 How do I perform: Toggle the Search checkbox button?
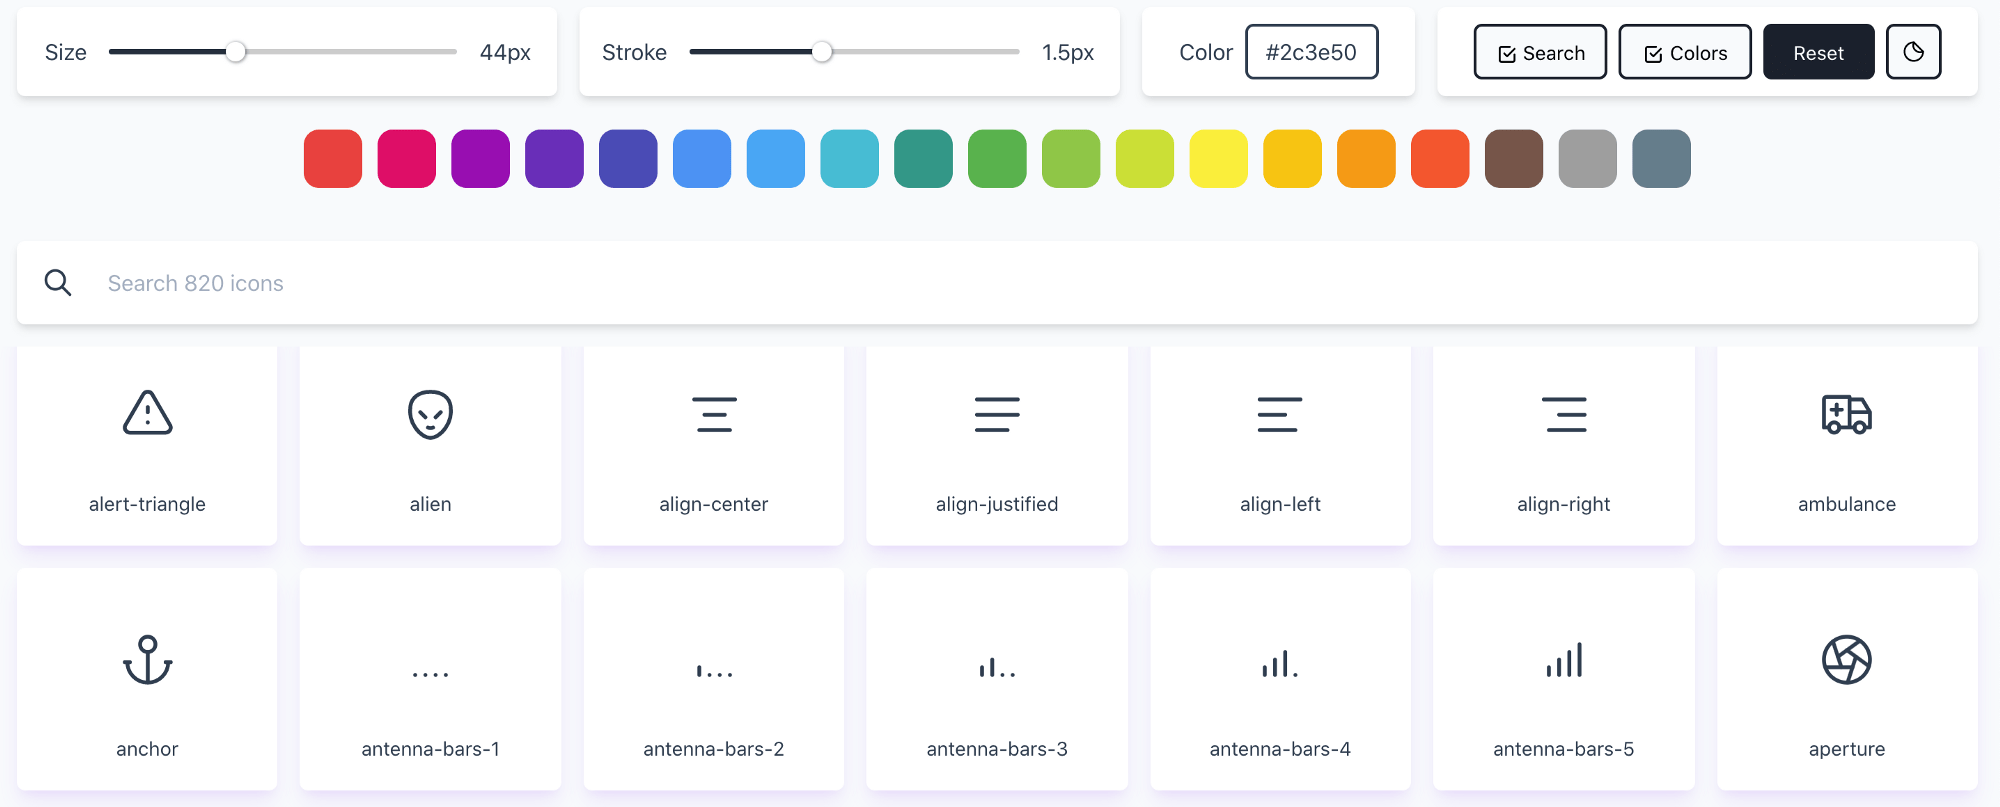point(1540,52)
